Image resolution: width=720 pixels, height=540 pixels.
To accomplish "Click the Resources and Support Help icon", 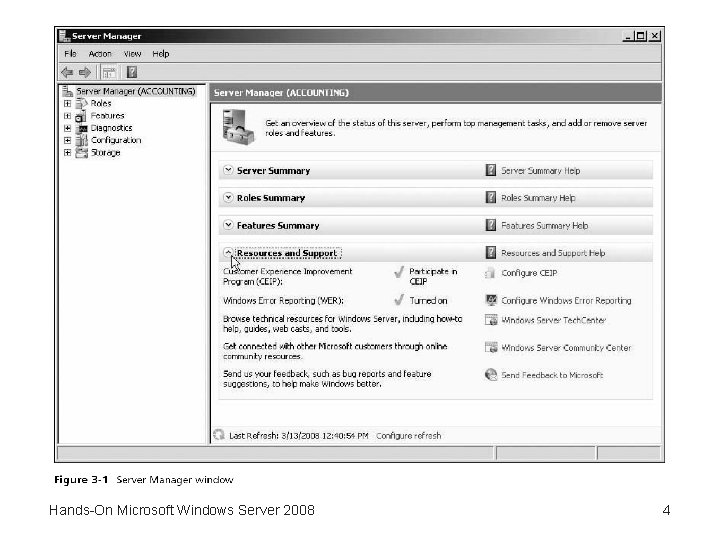I will coord(490,253).
